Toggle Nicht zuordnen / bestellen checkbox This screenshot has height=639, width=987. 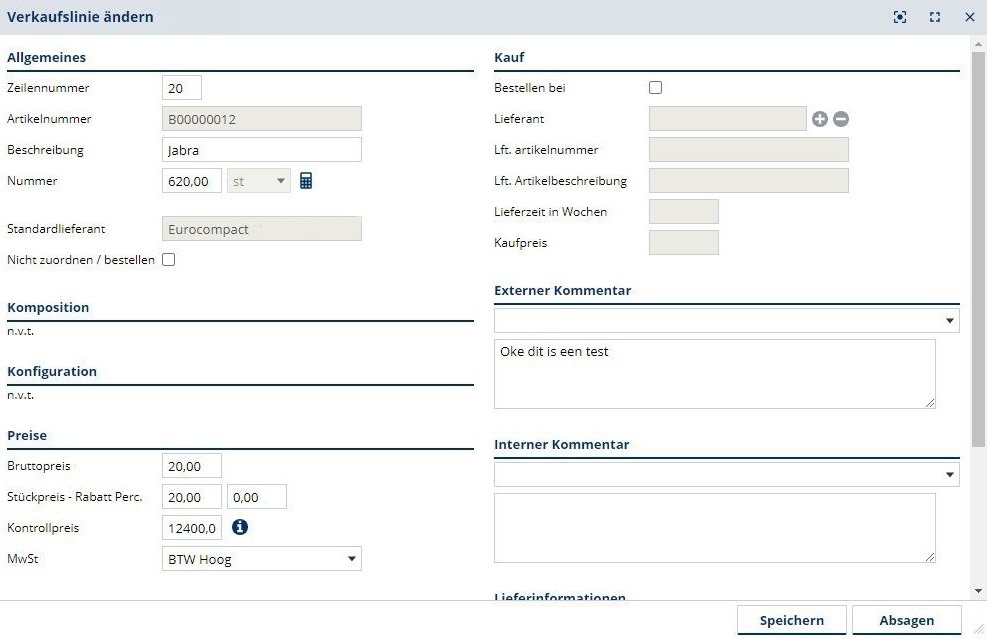point(168,260)
